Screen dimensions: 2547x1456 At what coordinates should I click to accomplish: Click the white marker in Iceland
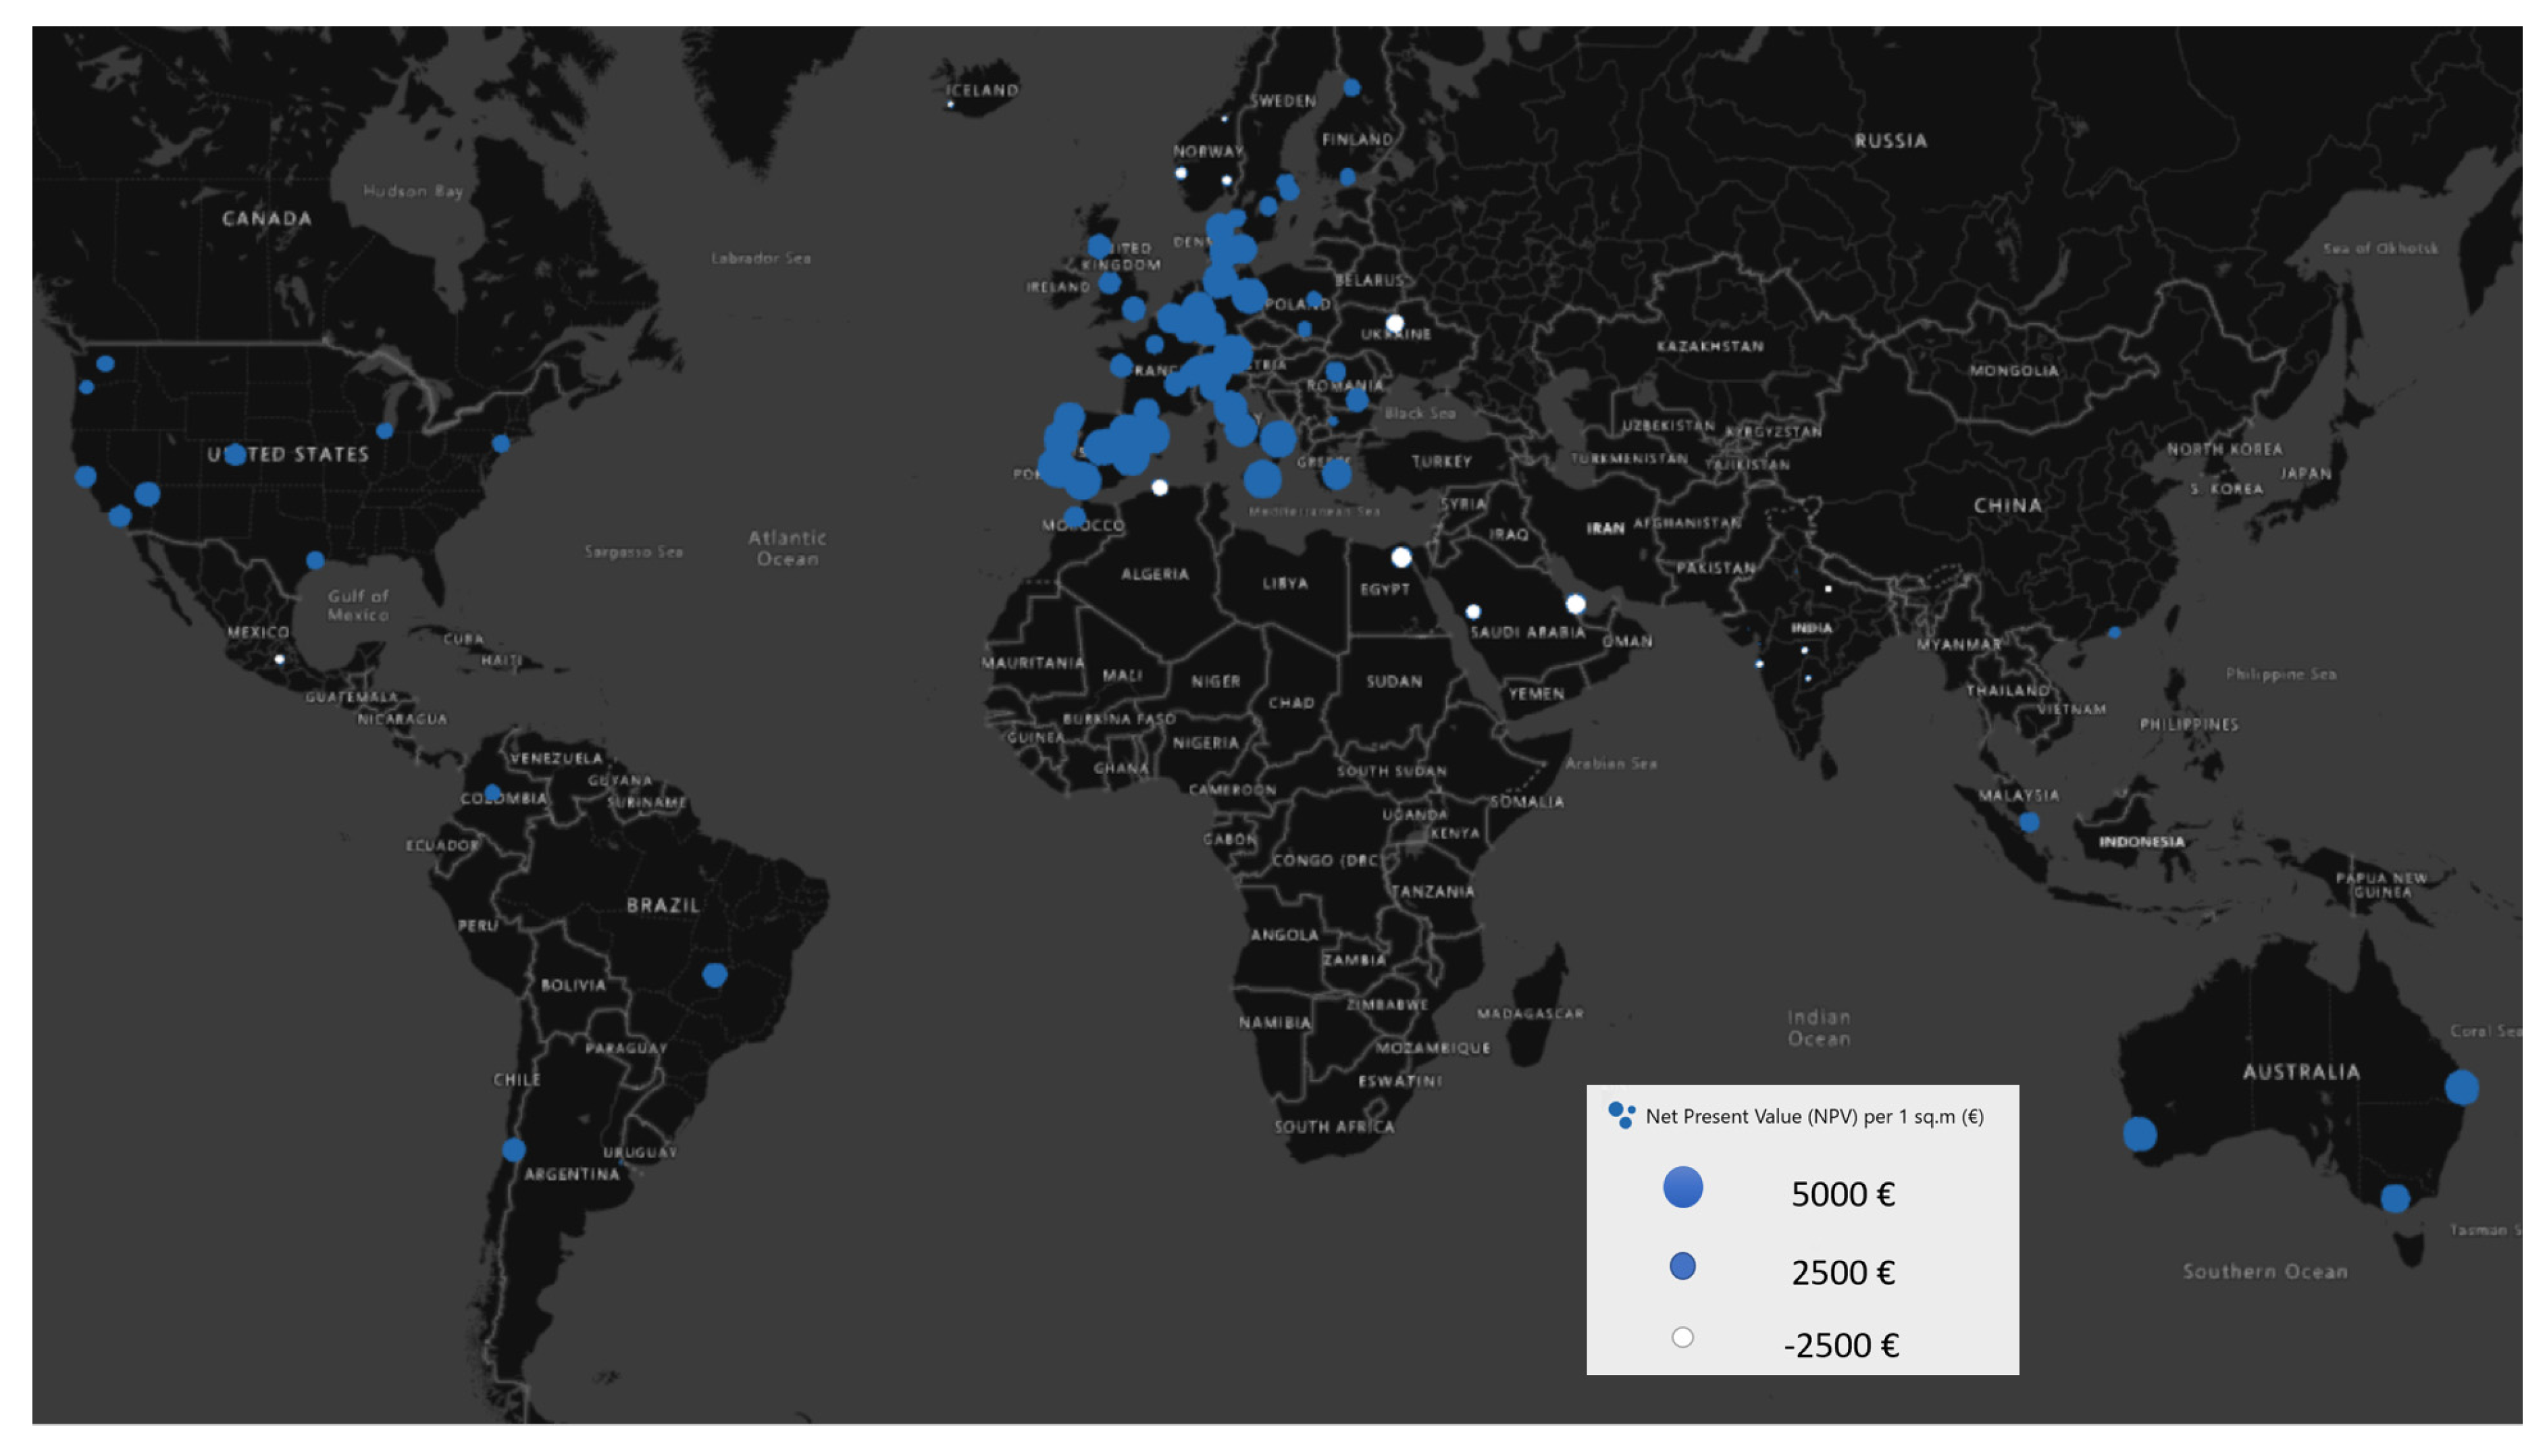pos(950,104)
